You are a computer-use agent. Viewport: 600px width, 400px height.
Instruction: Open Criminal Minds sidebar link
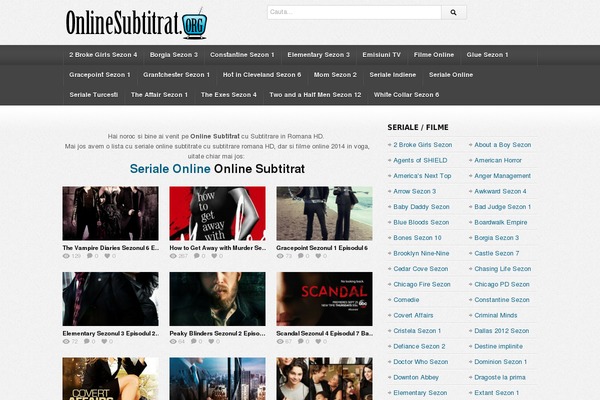496,315
